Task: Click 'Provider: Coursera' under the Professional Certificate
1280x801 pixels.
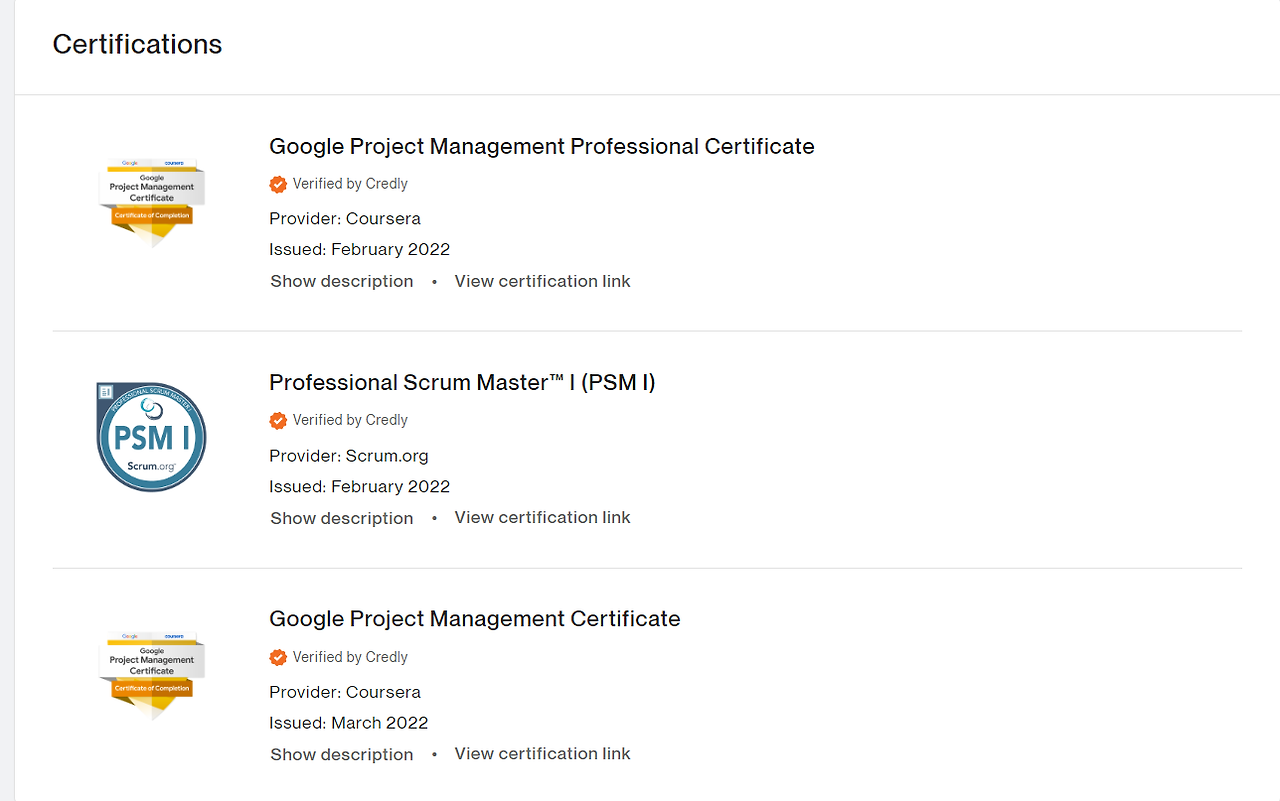Action: click(345, 218)
